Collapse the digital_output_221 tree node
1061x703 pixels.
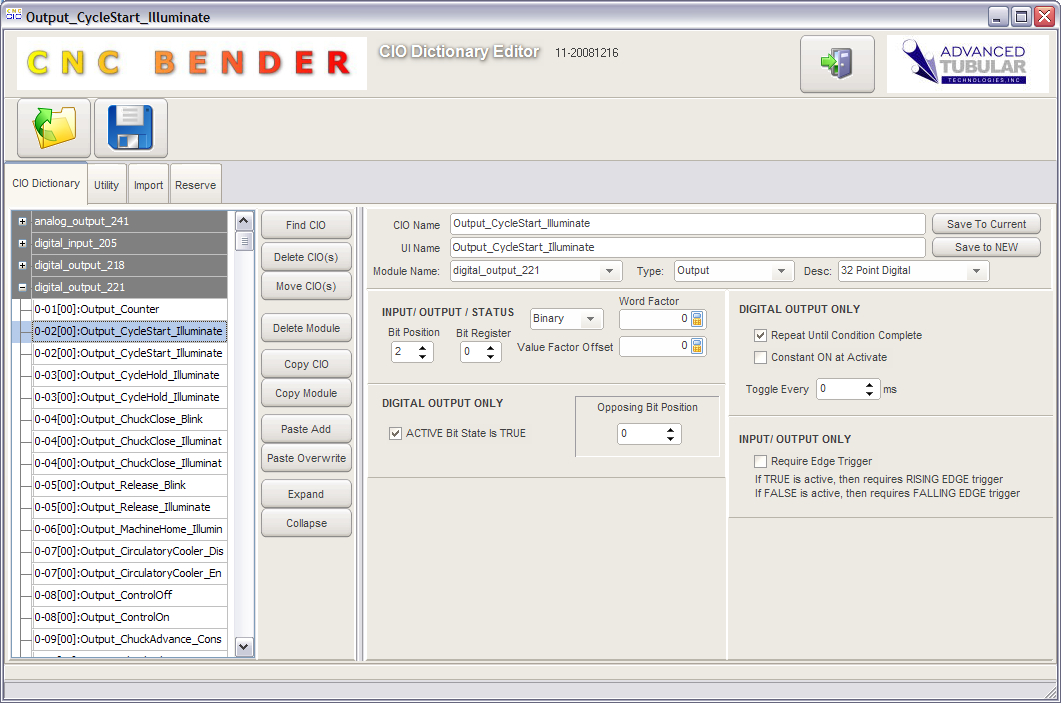click(22, 287)
